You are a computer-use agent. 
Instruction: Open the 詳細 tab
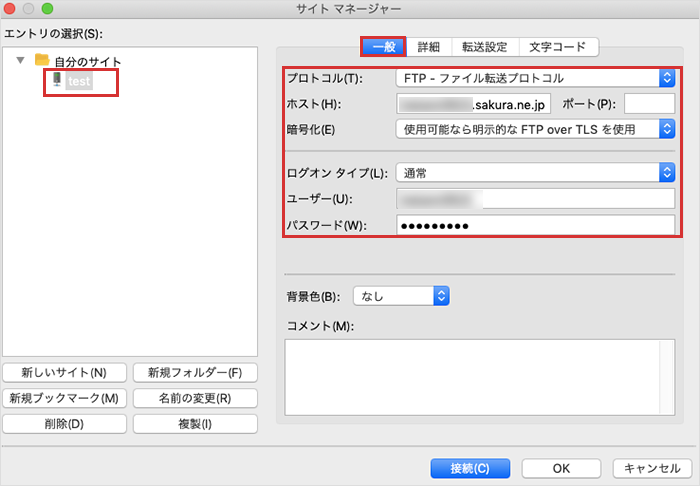pos(428,47)
